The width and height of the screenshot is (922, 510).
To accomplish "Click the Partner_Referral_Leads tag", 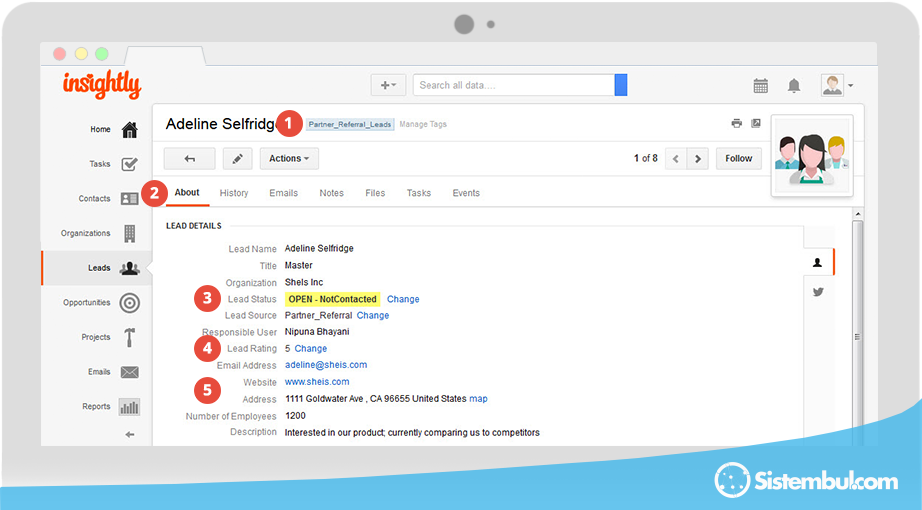I will (350, 124).
